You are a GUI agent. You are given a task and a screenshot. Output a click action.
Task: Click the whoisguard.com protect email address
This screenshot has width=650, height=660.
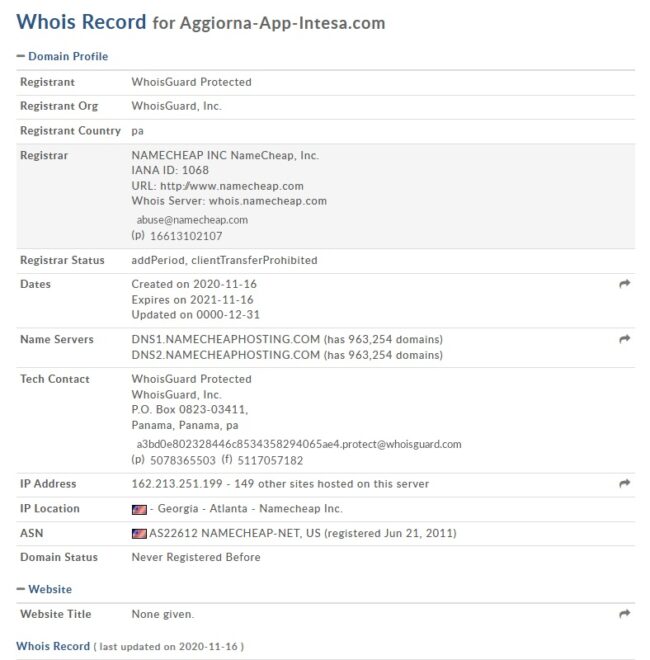tap(299, 444)
